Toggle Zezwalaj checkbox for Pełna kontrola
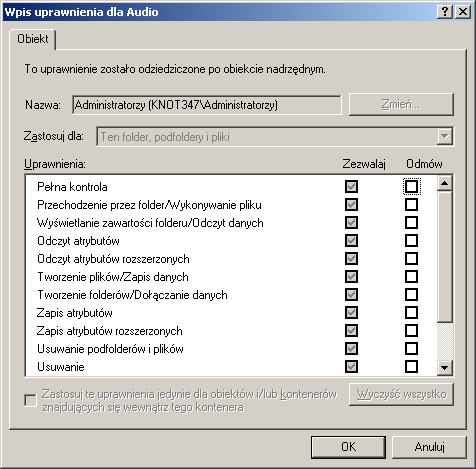Viewport: 476px width, 469px height. [351, 186]
